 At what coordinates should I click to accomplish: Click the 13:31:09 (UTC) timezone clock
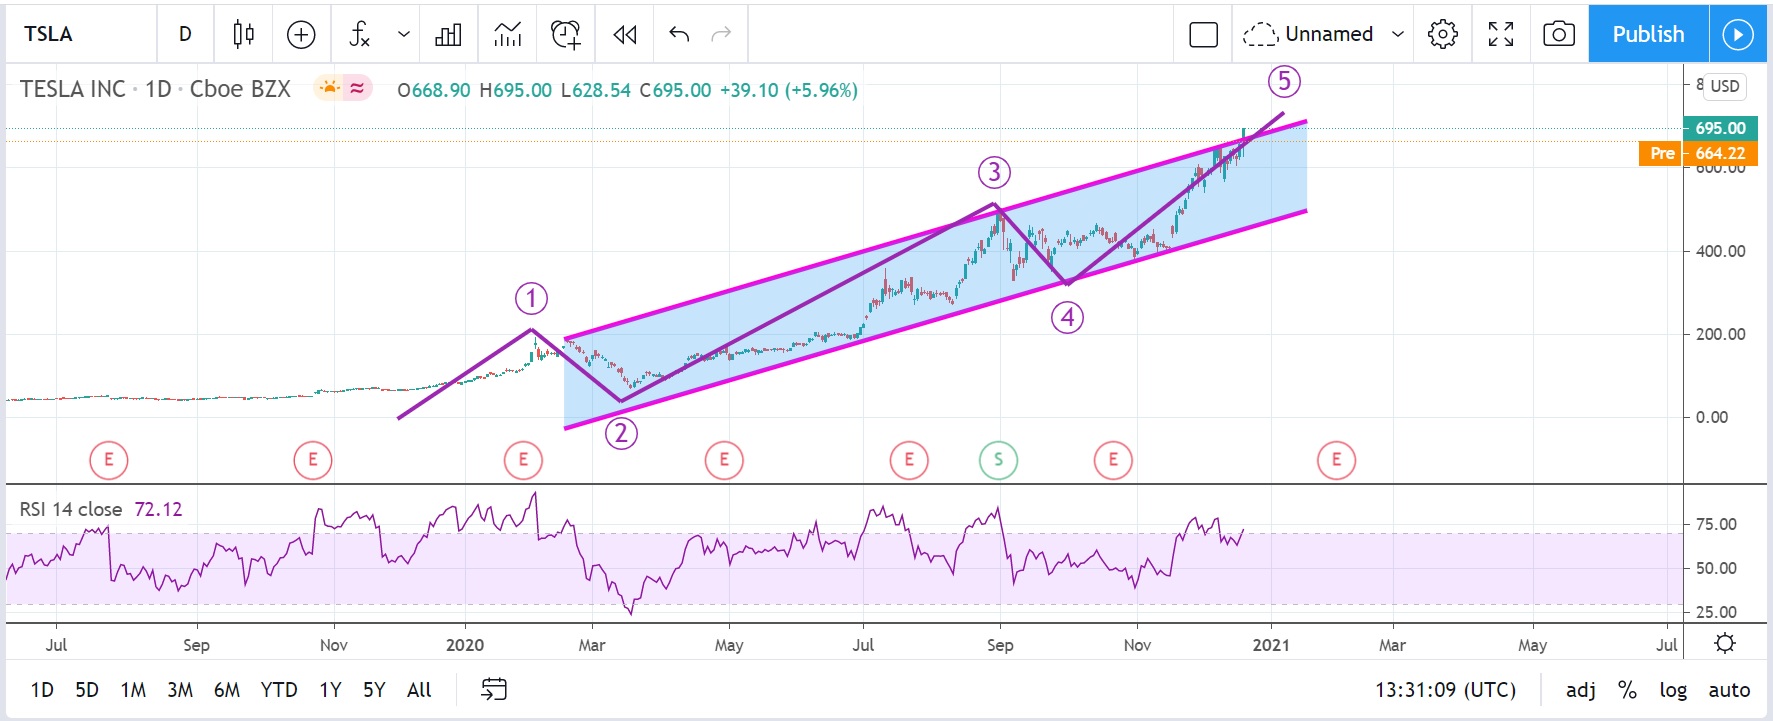1445,690
